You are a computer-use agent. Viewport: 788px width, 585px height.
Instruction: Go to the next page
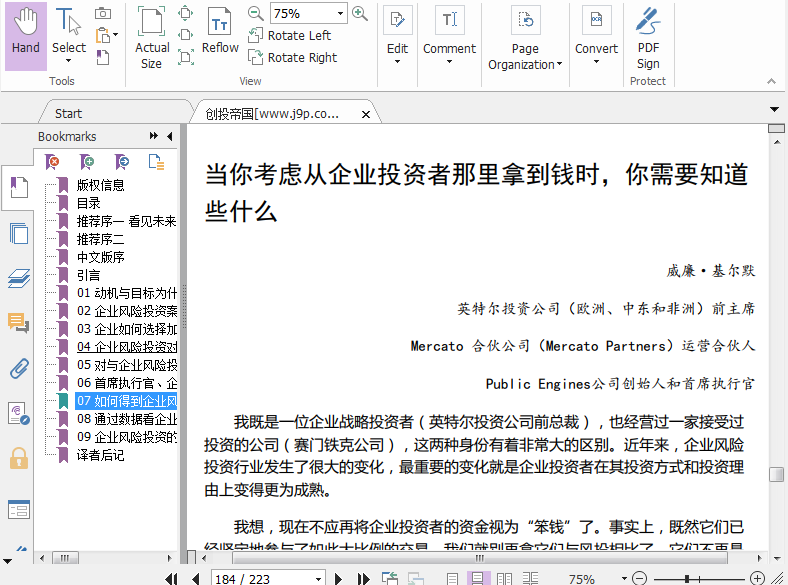[338, 579]
